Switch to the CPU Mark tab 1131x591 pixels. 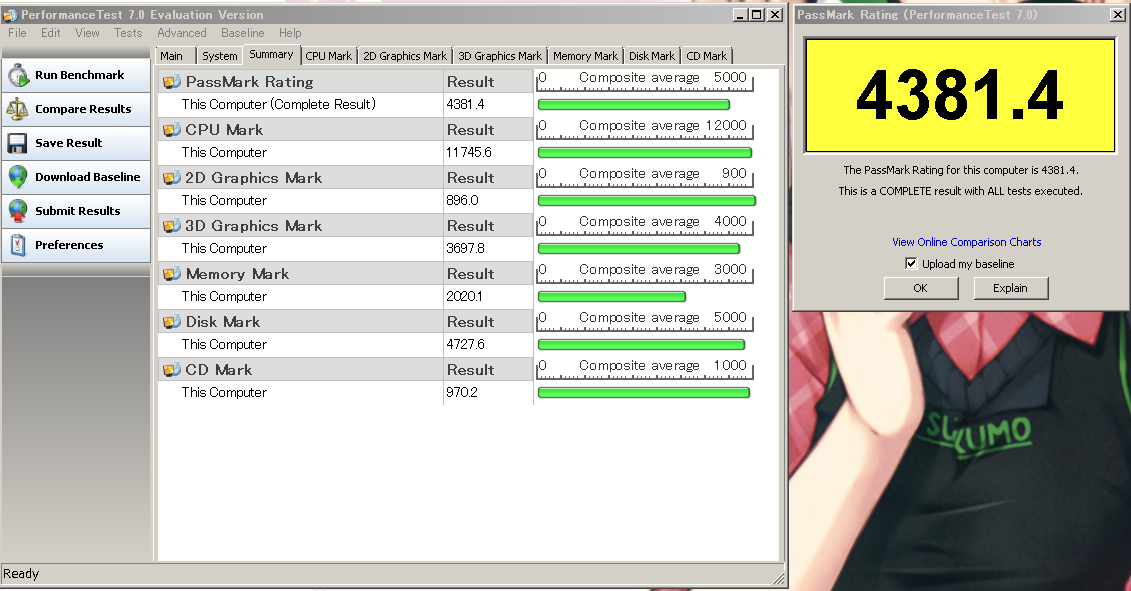pyautogui.click(x=329, y=56)
